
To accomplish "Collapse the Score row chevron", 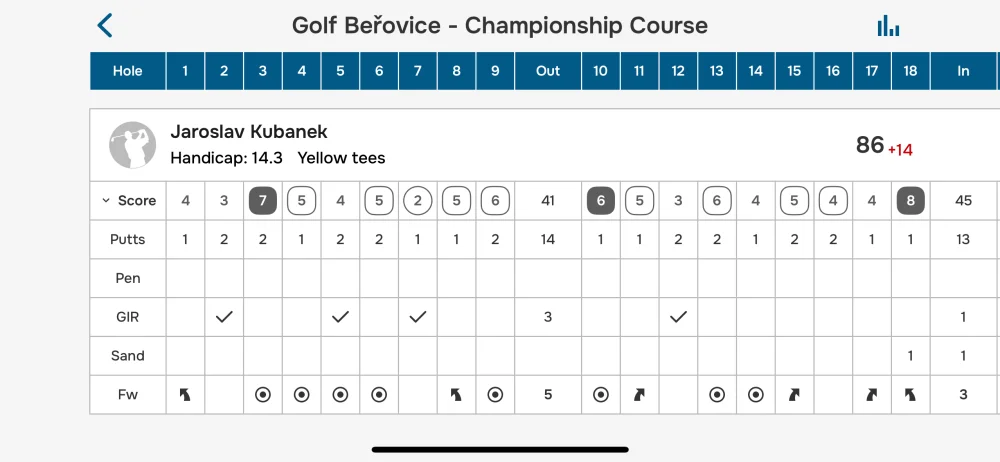I will click(106, 200).
